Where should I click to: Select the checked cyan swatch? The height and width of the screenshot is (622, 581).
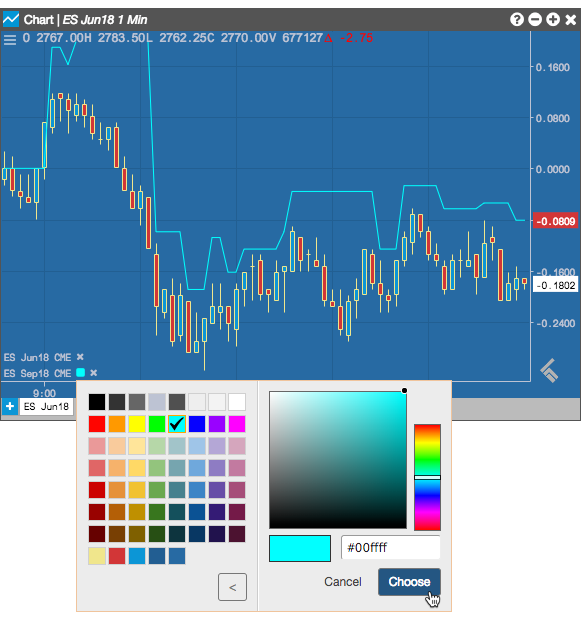(x=177, y=424)
